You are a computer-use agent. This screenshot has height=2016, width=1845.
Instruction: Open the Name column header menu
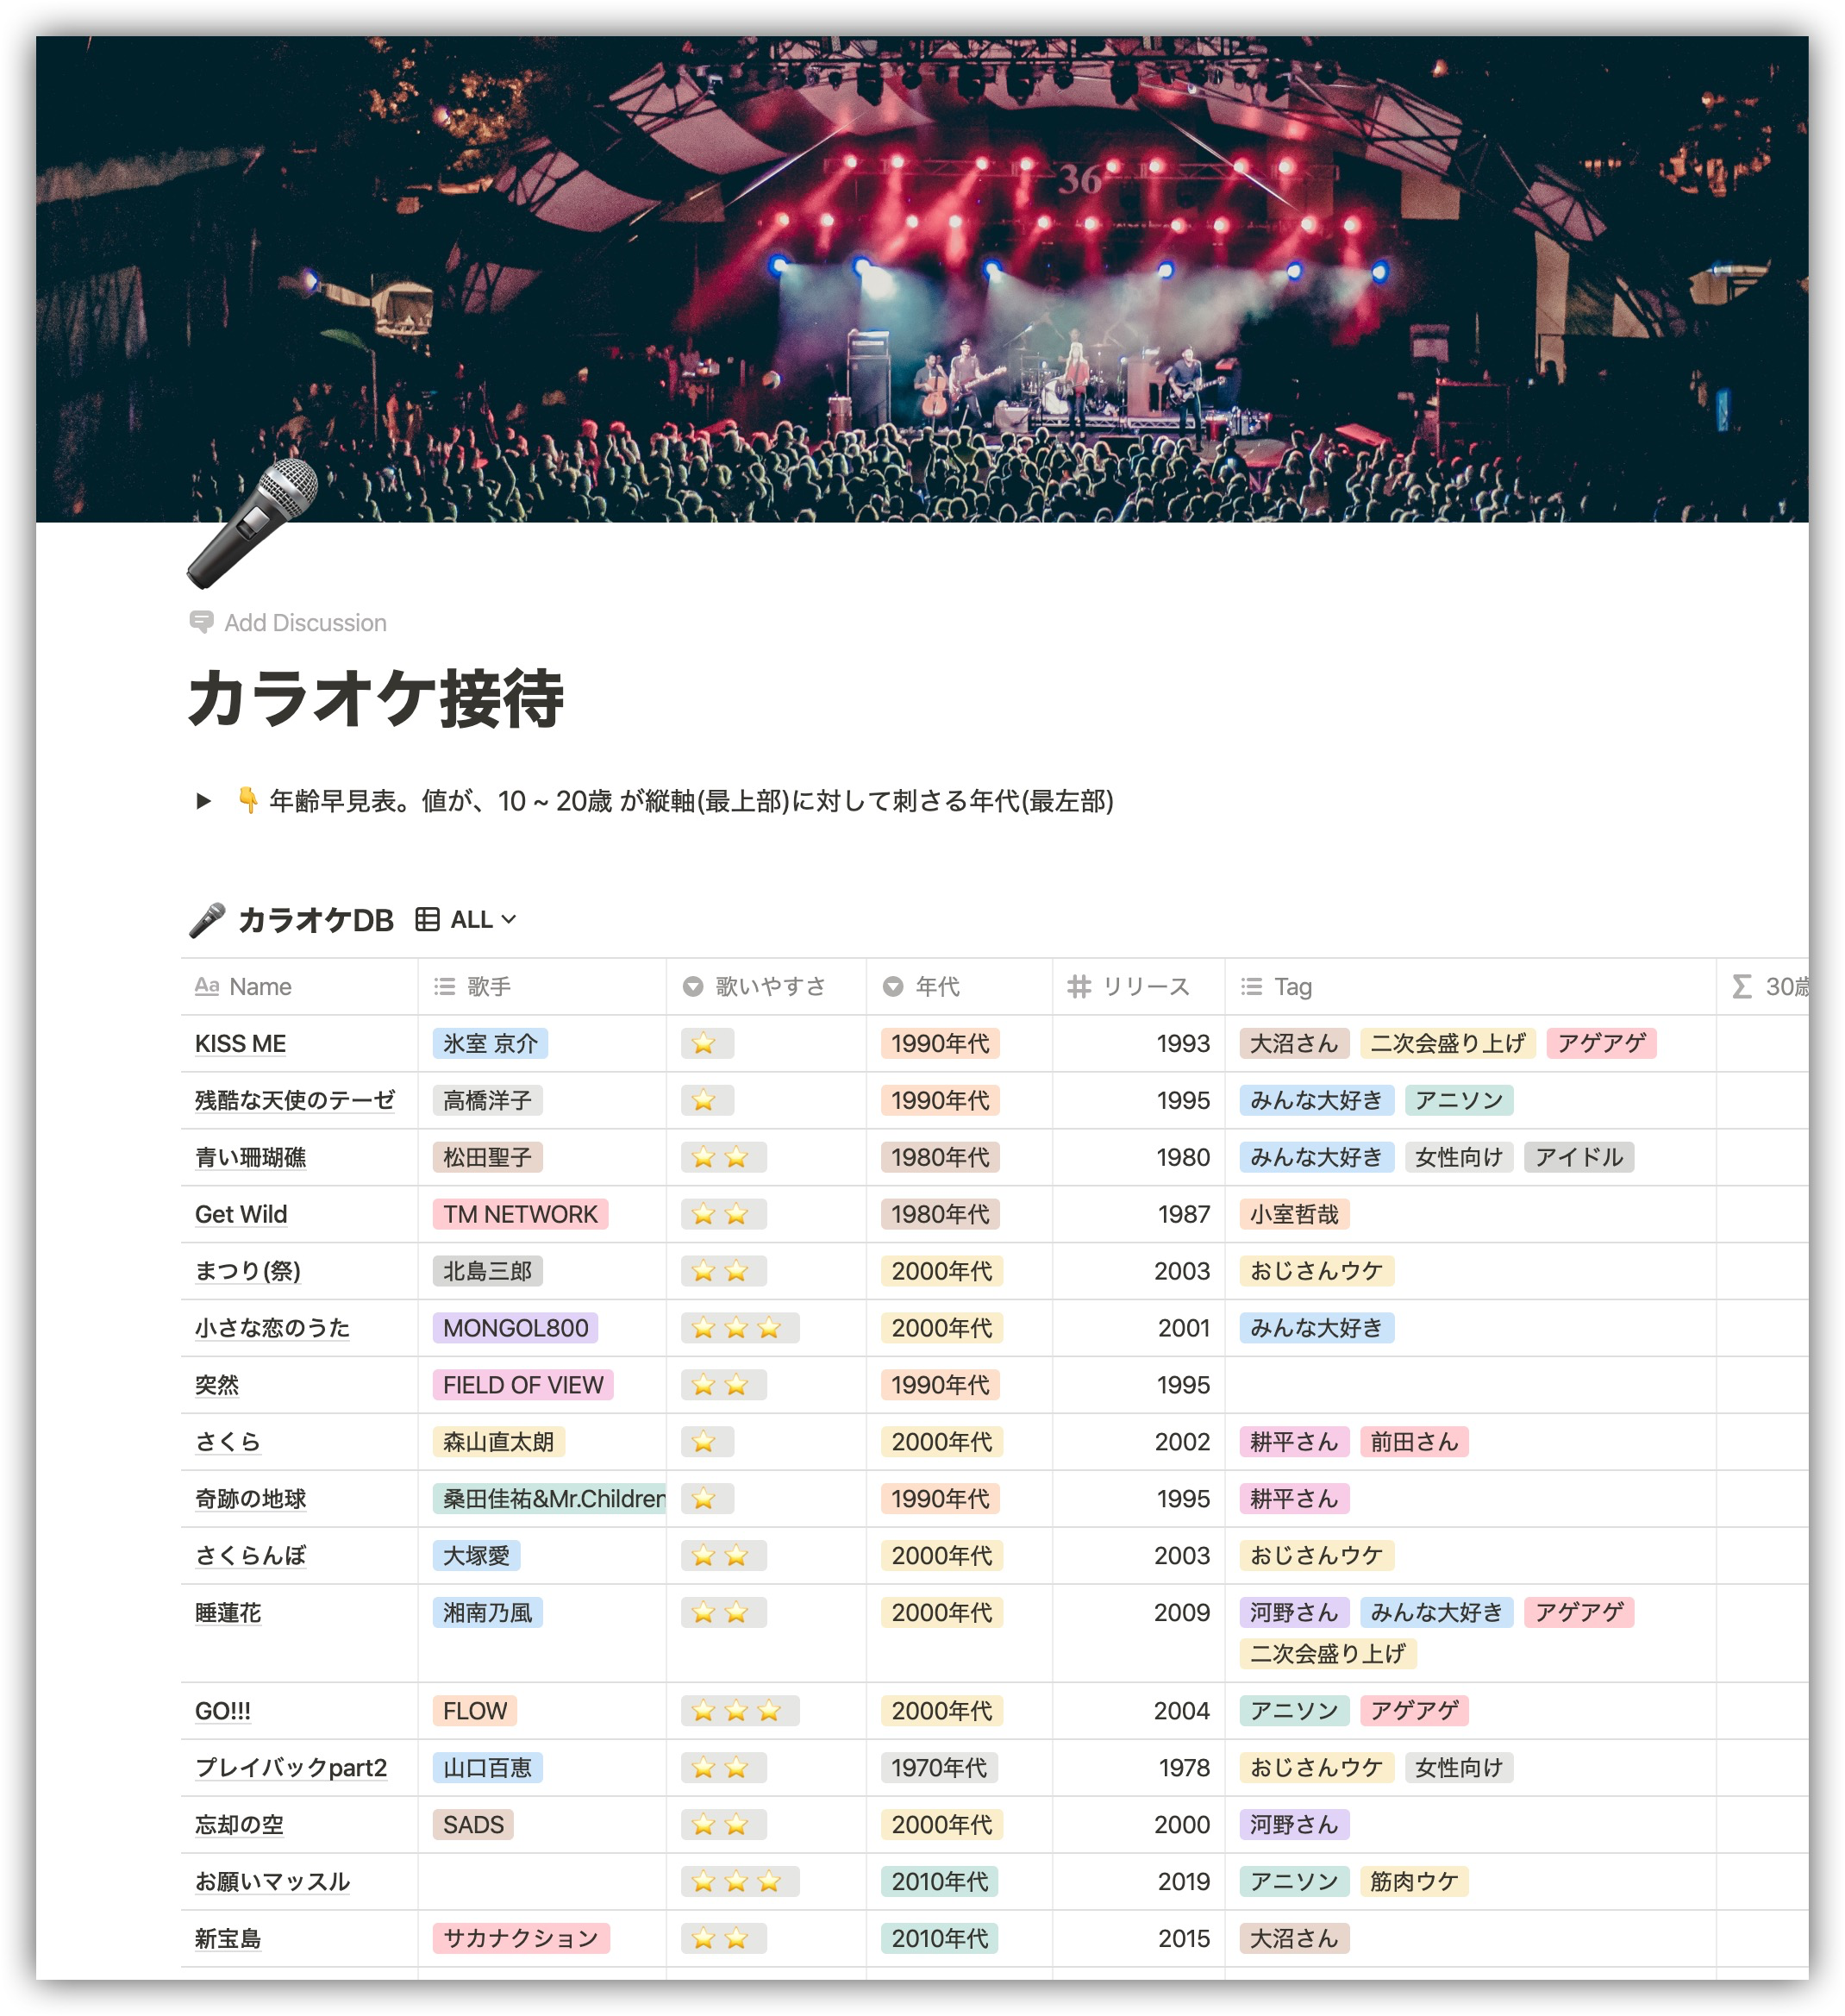pos(299,986)
